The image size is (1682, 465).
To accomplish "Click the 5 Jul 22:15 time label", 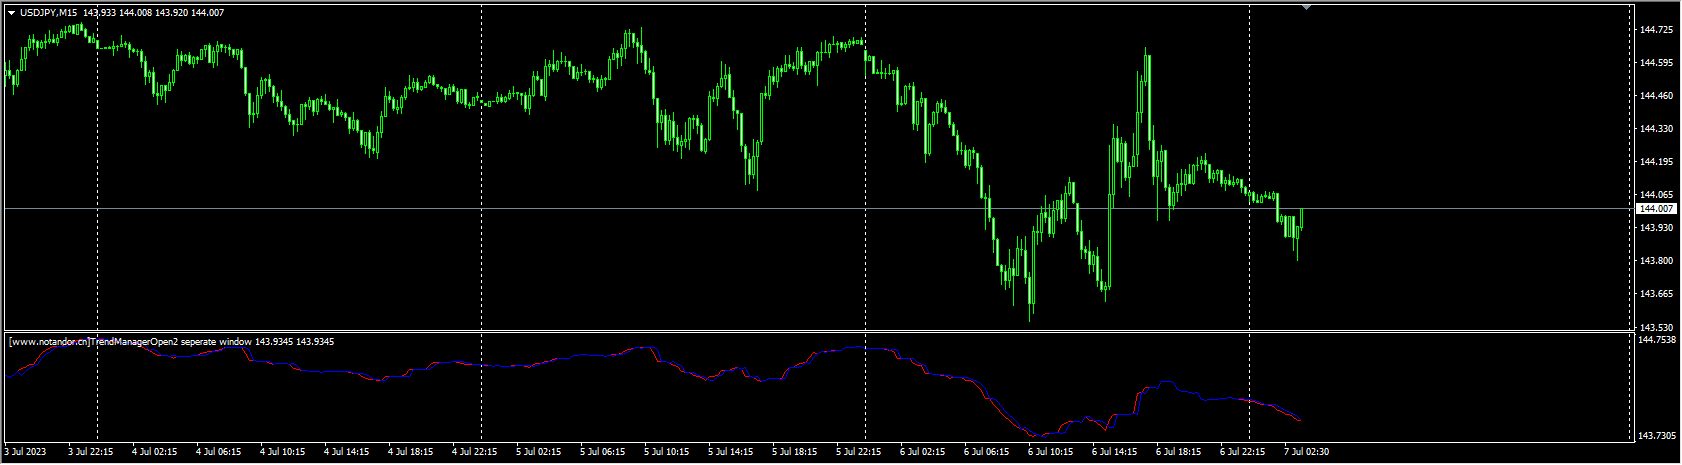I will coord(859,452).
